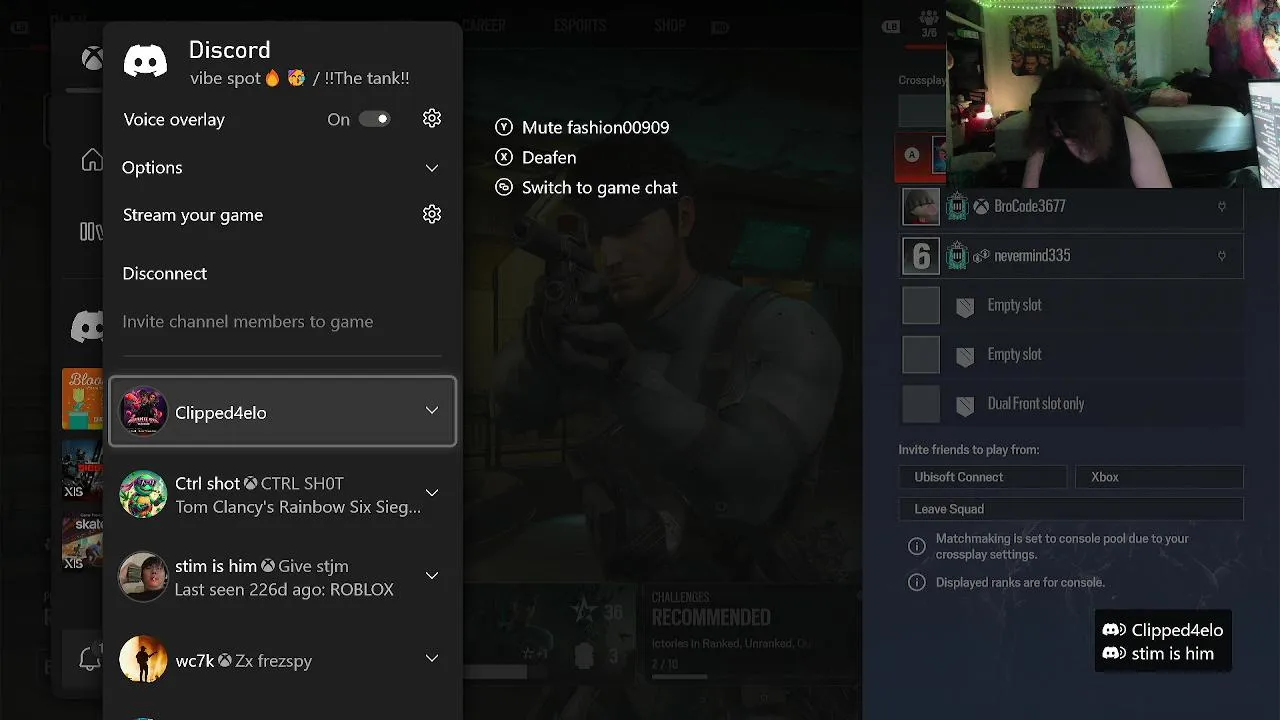Open Home icon in Xbox guide sidebar

coord(92,160)
